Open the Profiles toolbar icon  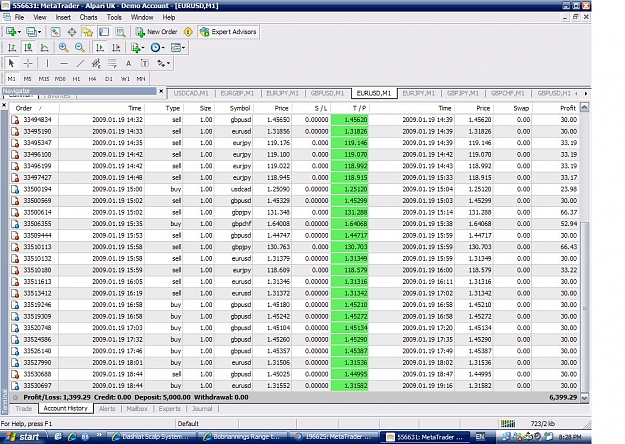tap(31, 32)
